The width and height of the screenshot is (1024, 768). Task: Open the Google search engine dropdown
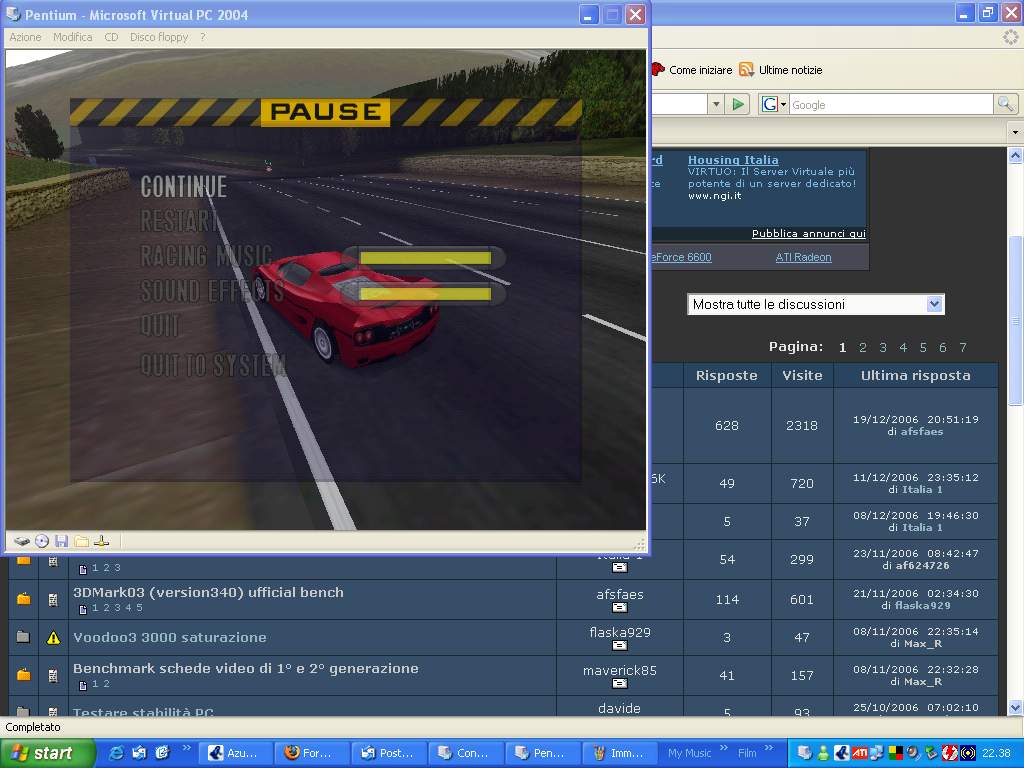click(775, 104)
